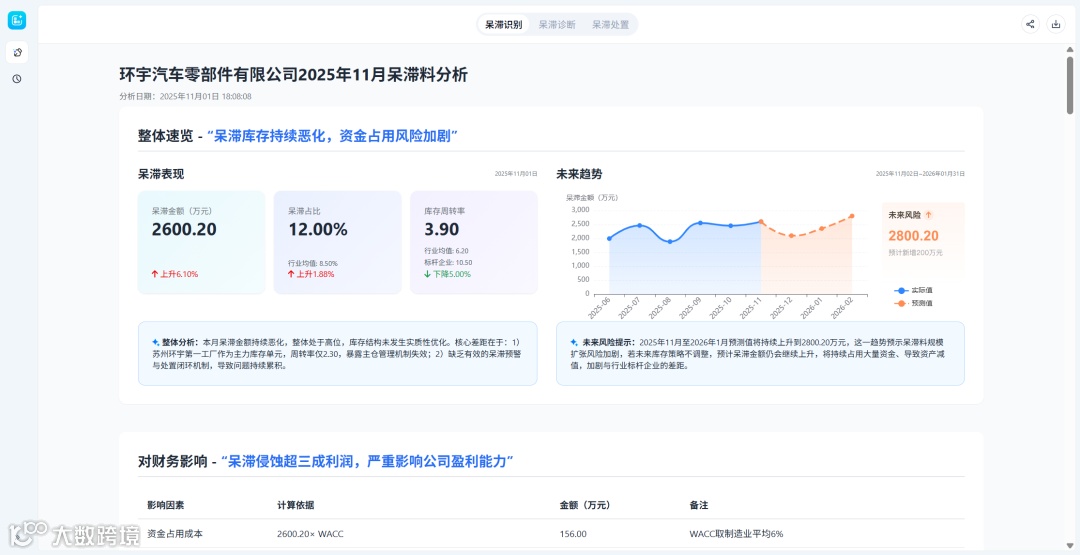The width and height of the screenshot is (1080, 555).
Task: Open the history clock icon
Action: (17, 78)
